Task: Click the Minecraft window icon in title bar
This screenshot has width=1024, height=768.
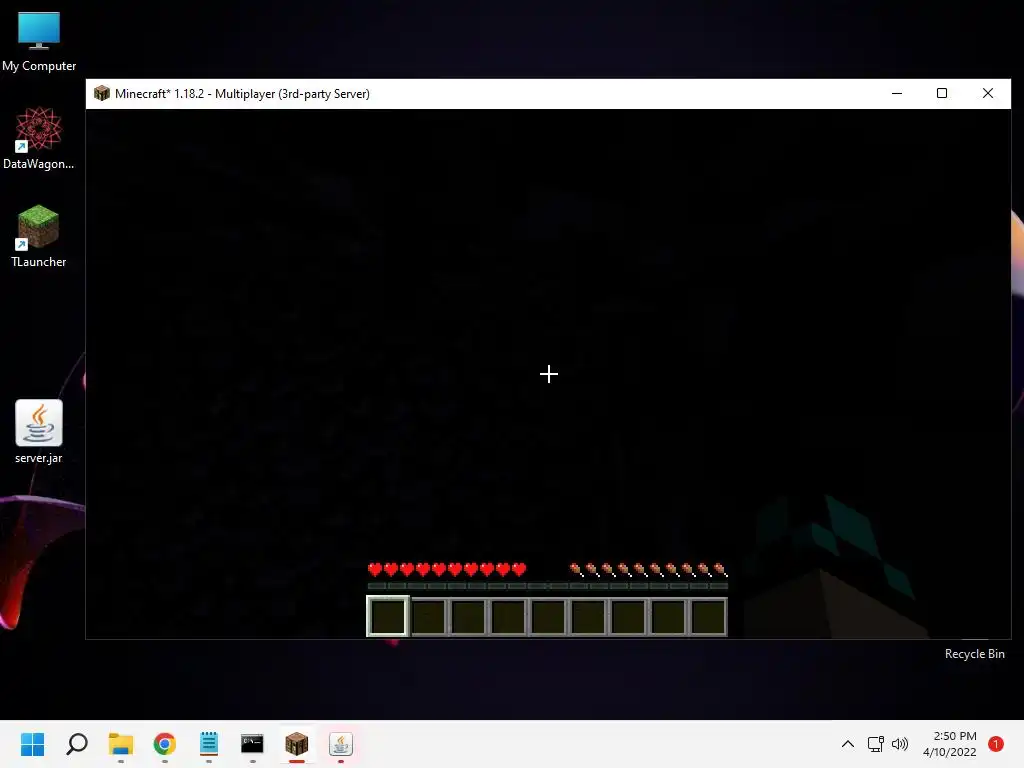Action: (x=102, y=93)
